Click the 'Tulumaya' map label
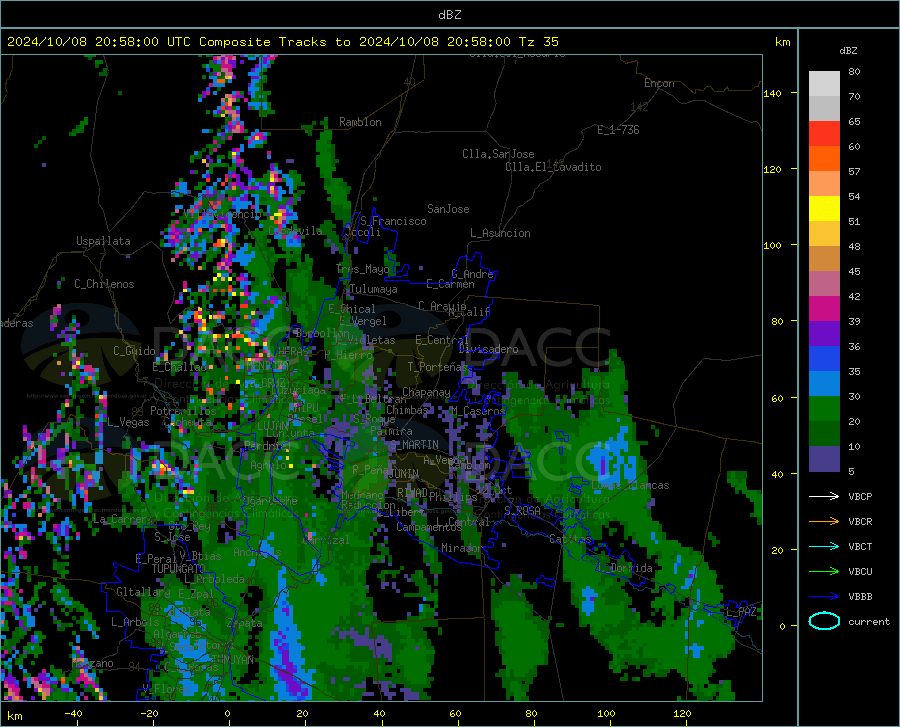Image resolution: width=900 pixels, height=727 pixels. (x=373, y=289)
